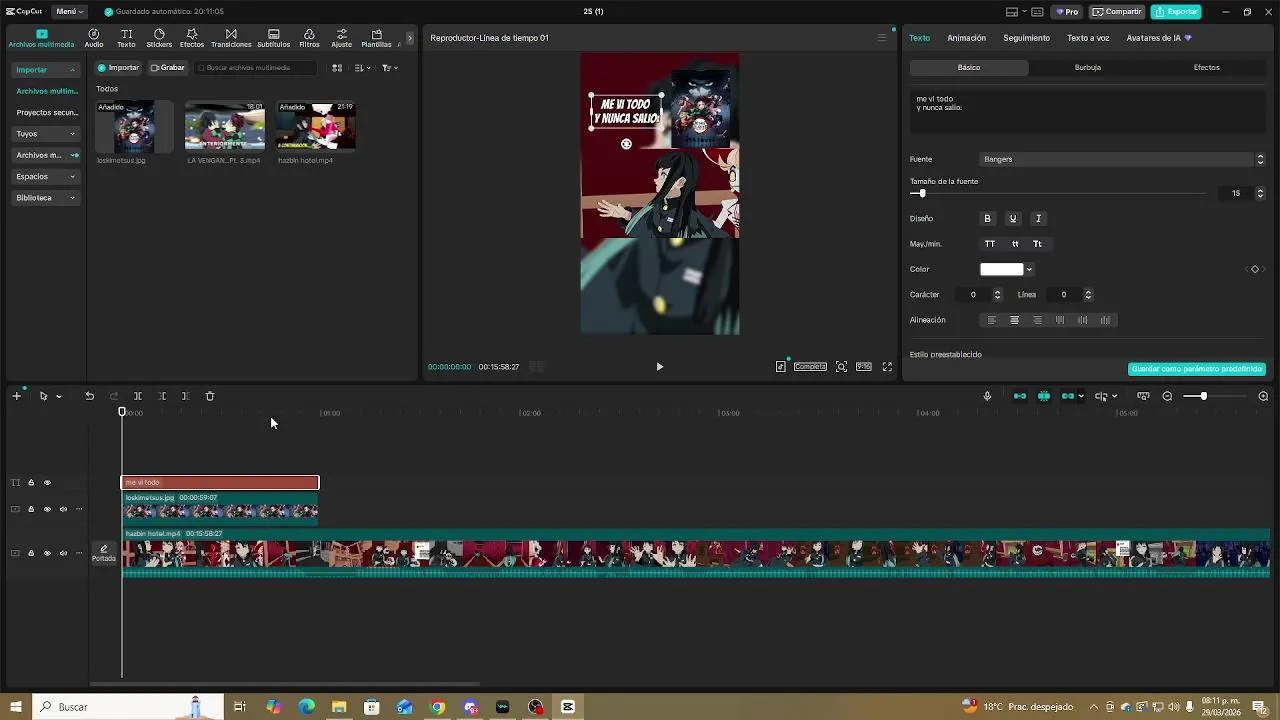Zoom out the timeline with minus magnifier
This screenshot has width=1280, height=720.
pyautogui.click(x=1167, y=396)
